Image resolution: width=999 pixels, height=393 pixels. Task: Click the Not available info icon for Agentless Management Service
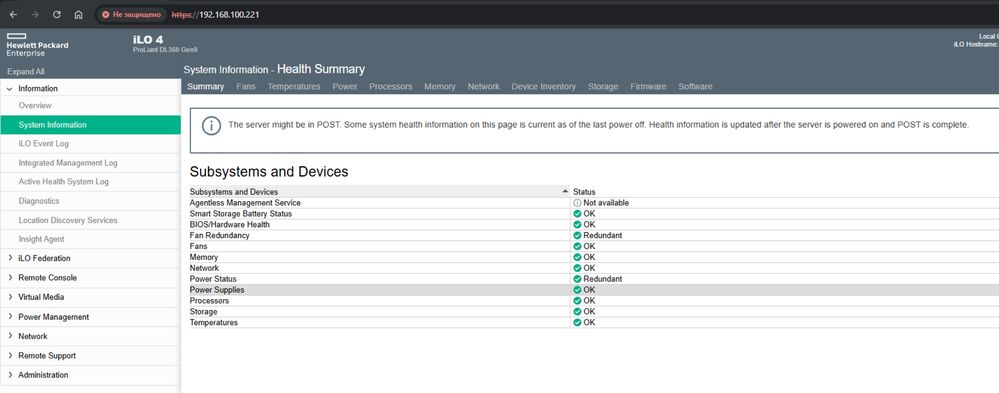[x=577, y=203]
